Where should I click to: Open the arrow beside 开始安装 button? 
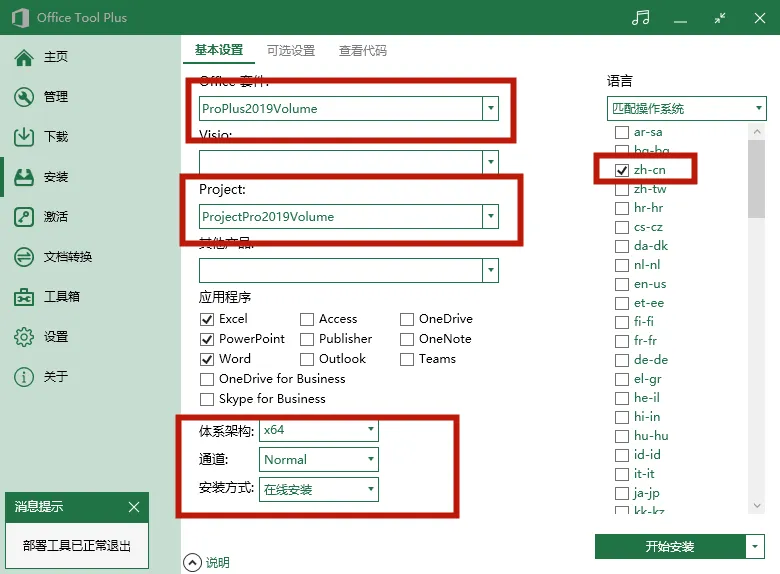(755, 547)
